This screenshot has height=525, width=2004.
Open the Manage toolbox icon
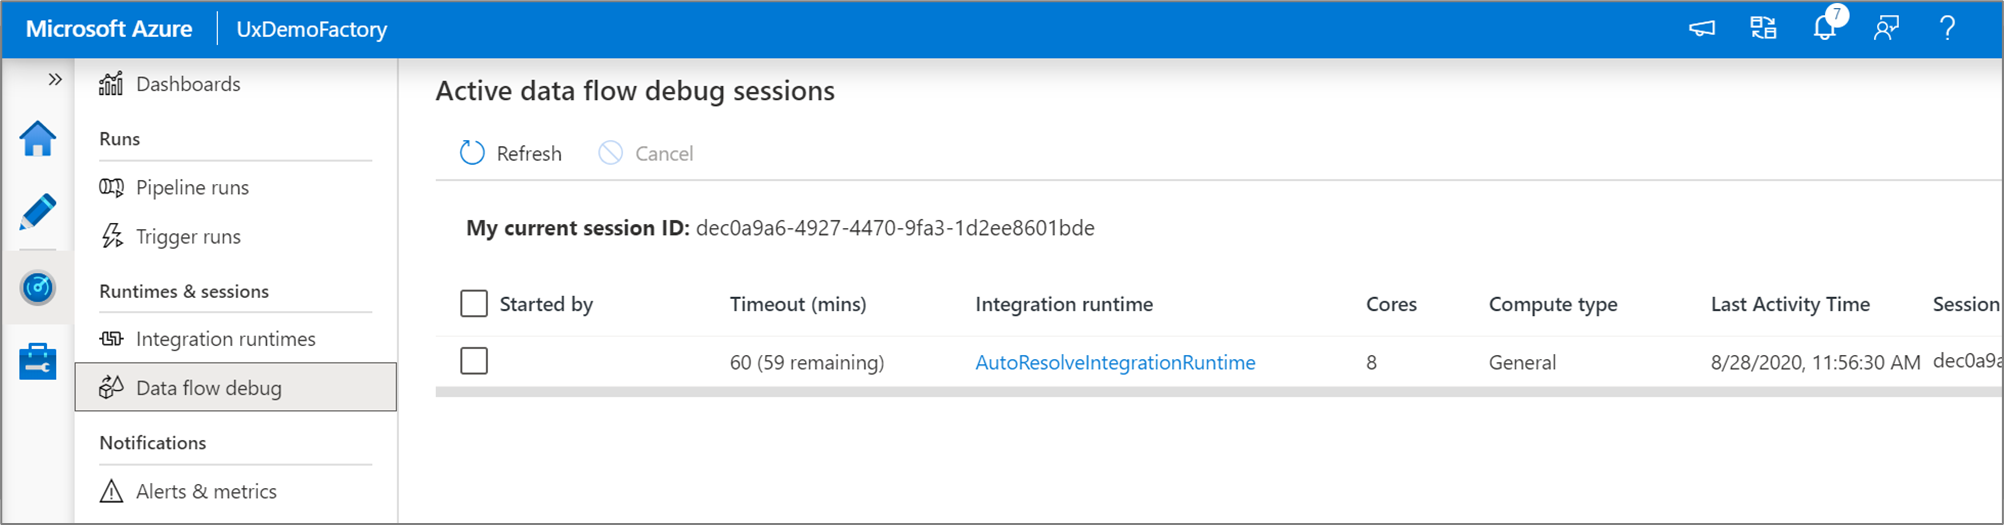(x=38, y=361)
